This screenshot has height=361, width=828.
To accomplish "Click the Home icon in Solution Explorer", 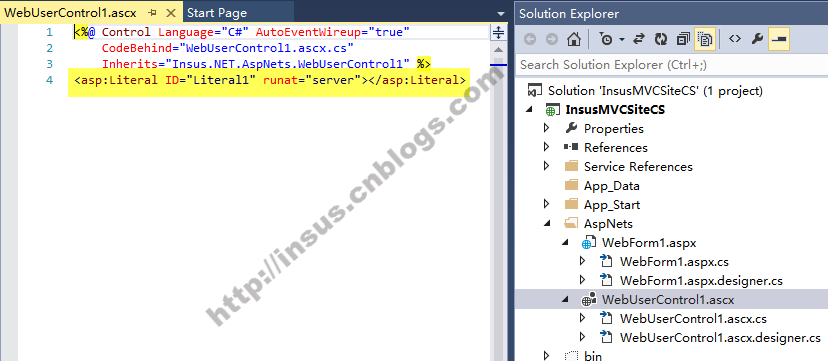I will (574, 40).
